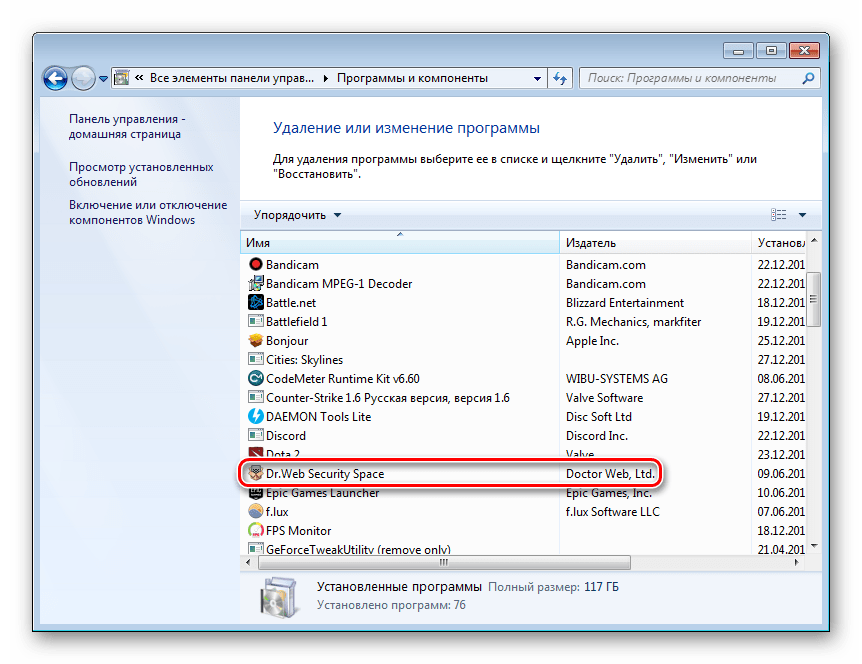The height and width of the screenshot is (664, 862).
Task: Select Bandicam MPEG-1 Decoder entry name
Action: (339, 284)
